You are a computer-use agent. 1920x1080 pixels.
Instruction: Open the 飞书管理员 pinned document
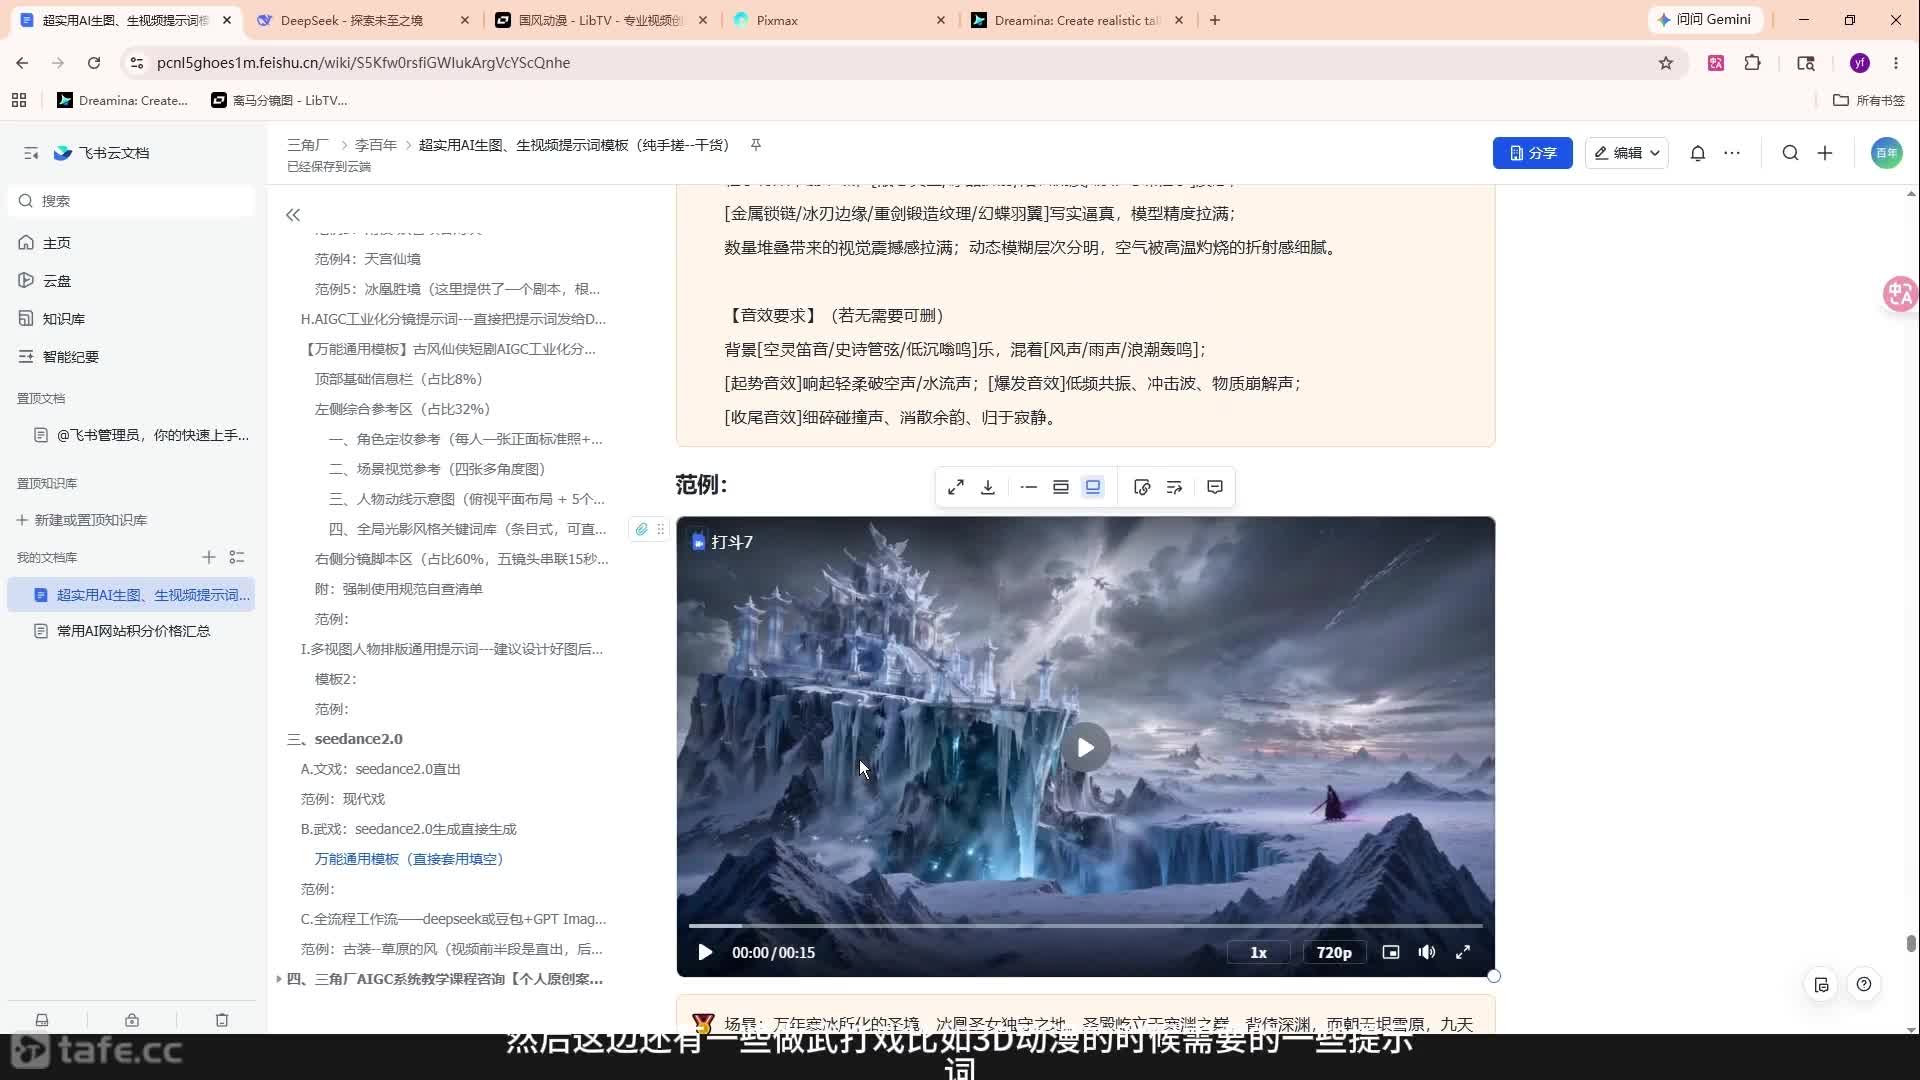[x=141, y=435]
